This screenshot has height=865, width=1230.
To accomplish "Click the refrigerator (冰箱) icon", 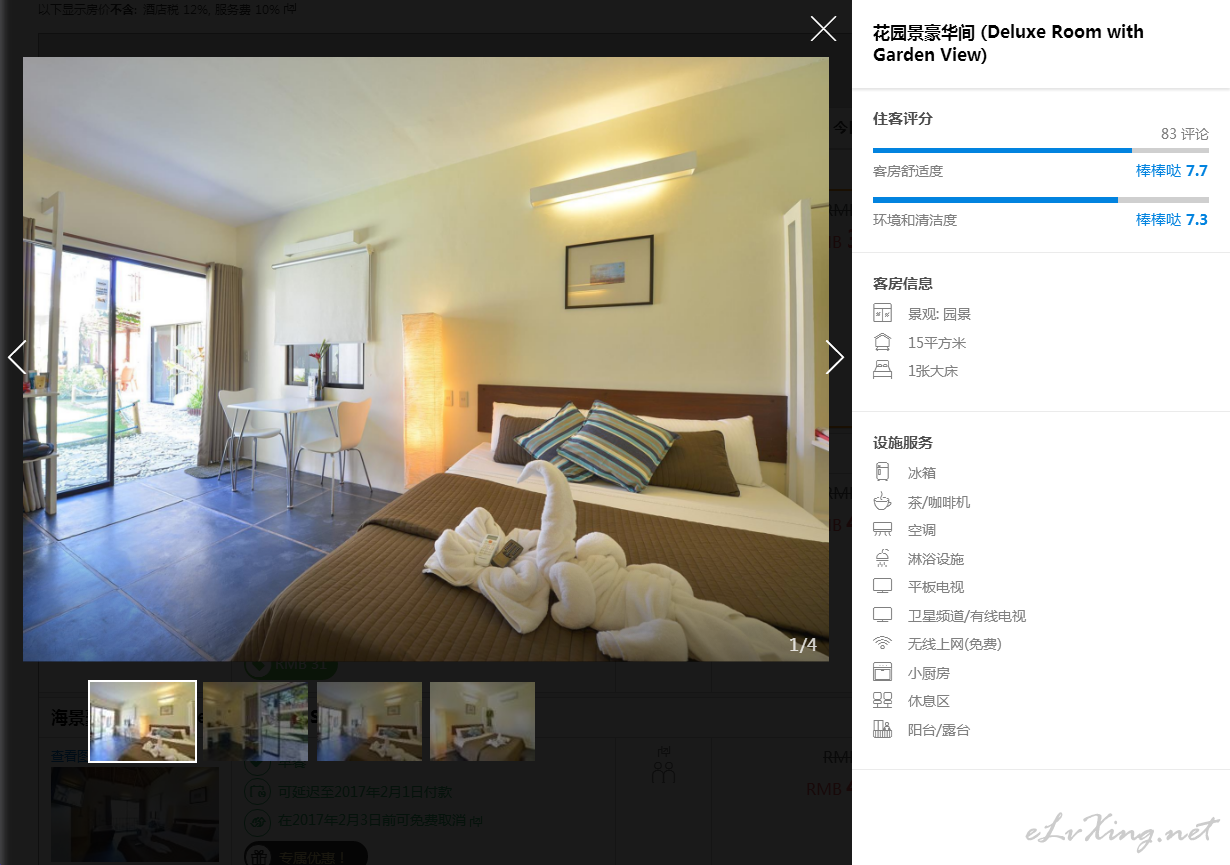I will point(882,472).
